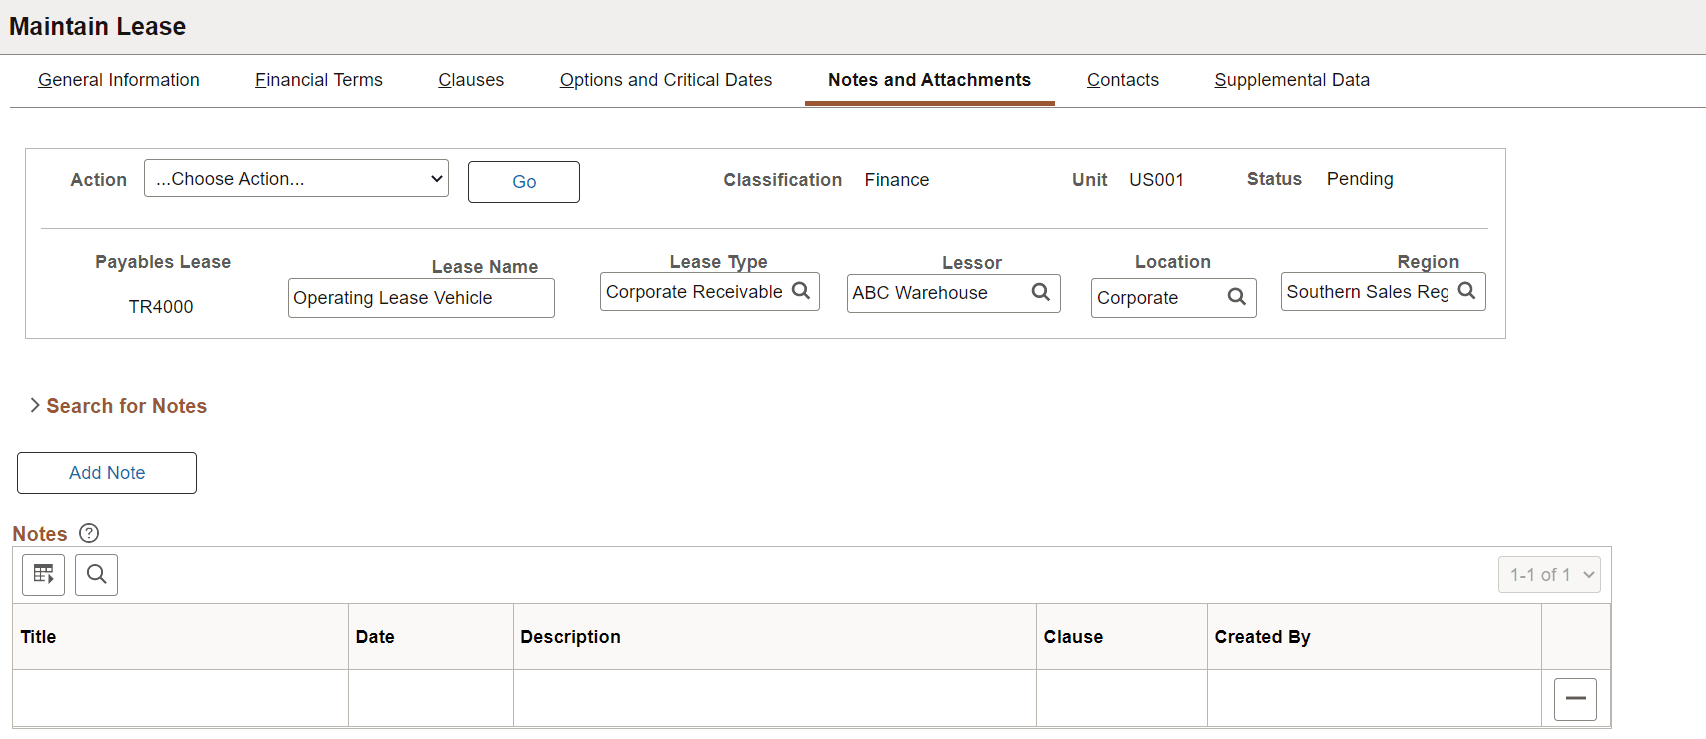Open the Region lookup search icon
Screen dimensions: 1706x739
coord(1467,291)
